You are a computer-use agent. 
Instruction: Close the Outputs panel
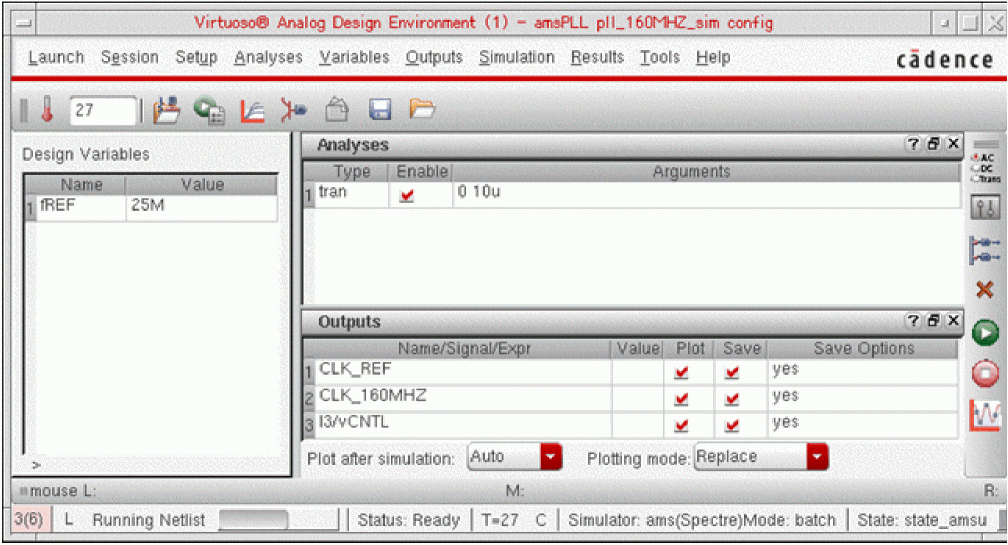click(x=953, y=320)
